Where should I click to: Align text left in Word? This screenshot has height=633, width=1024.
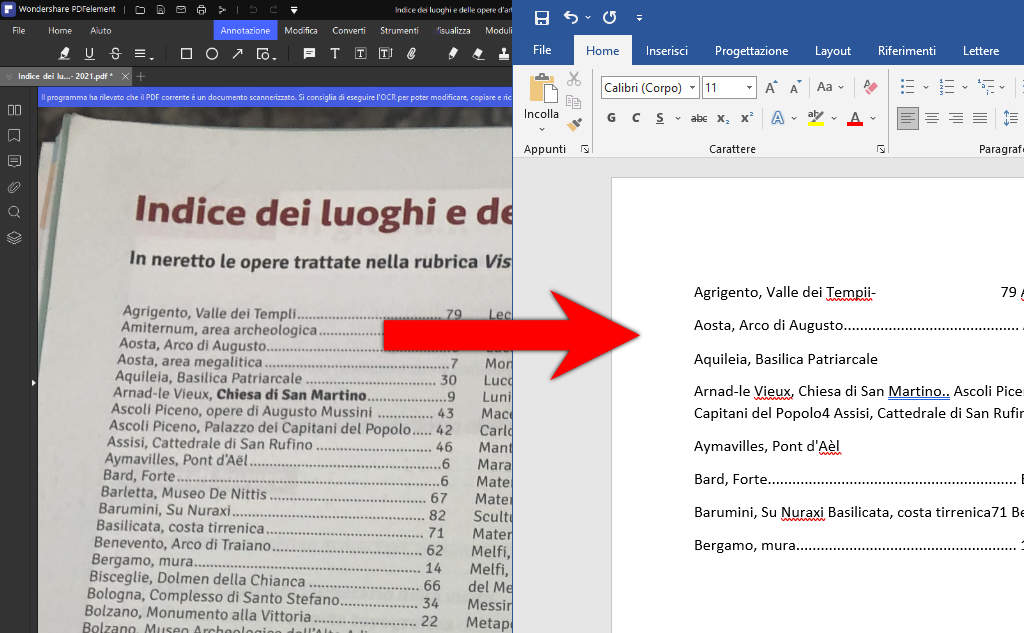(x=908, y=118)
